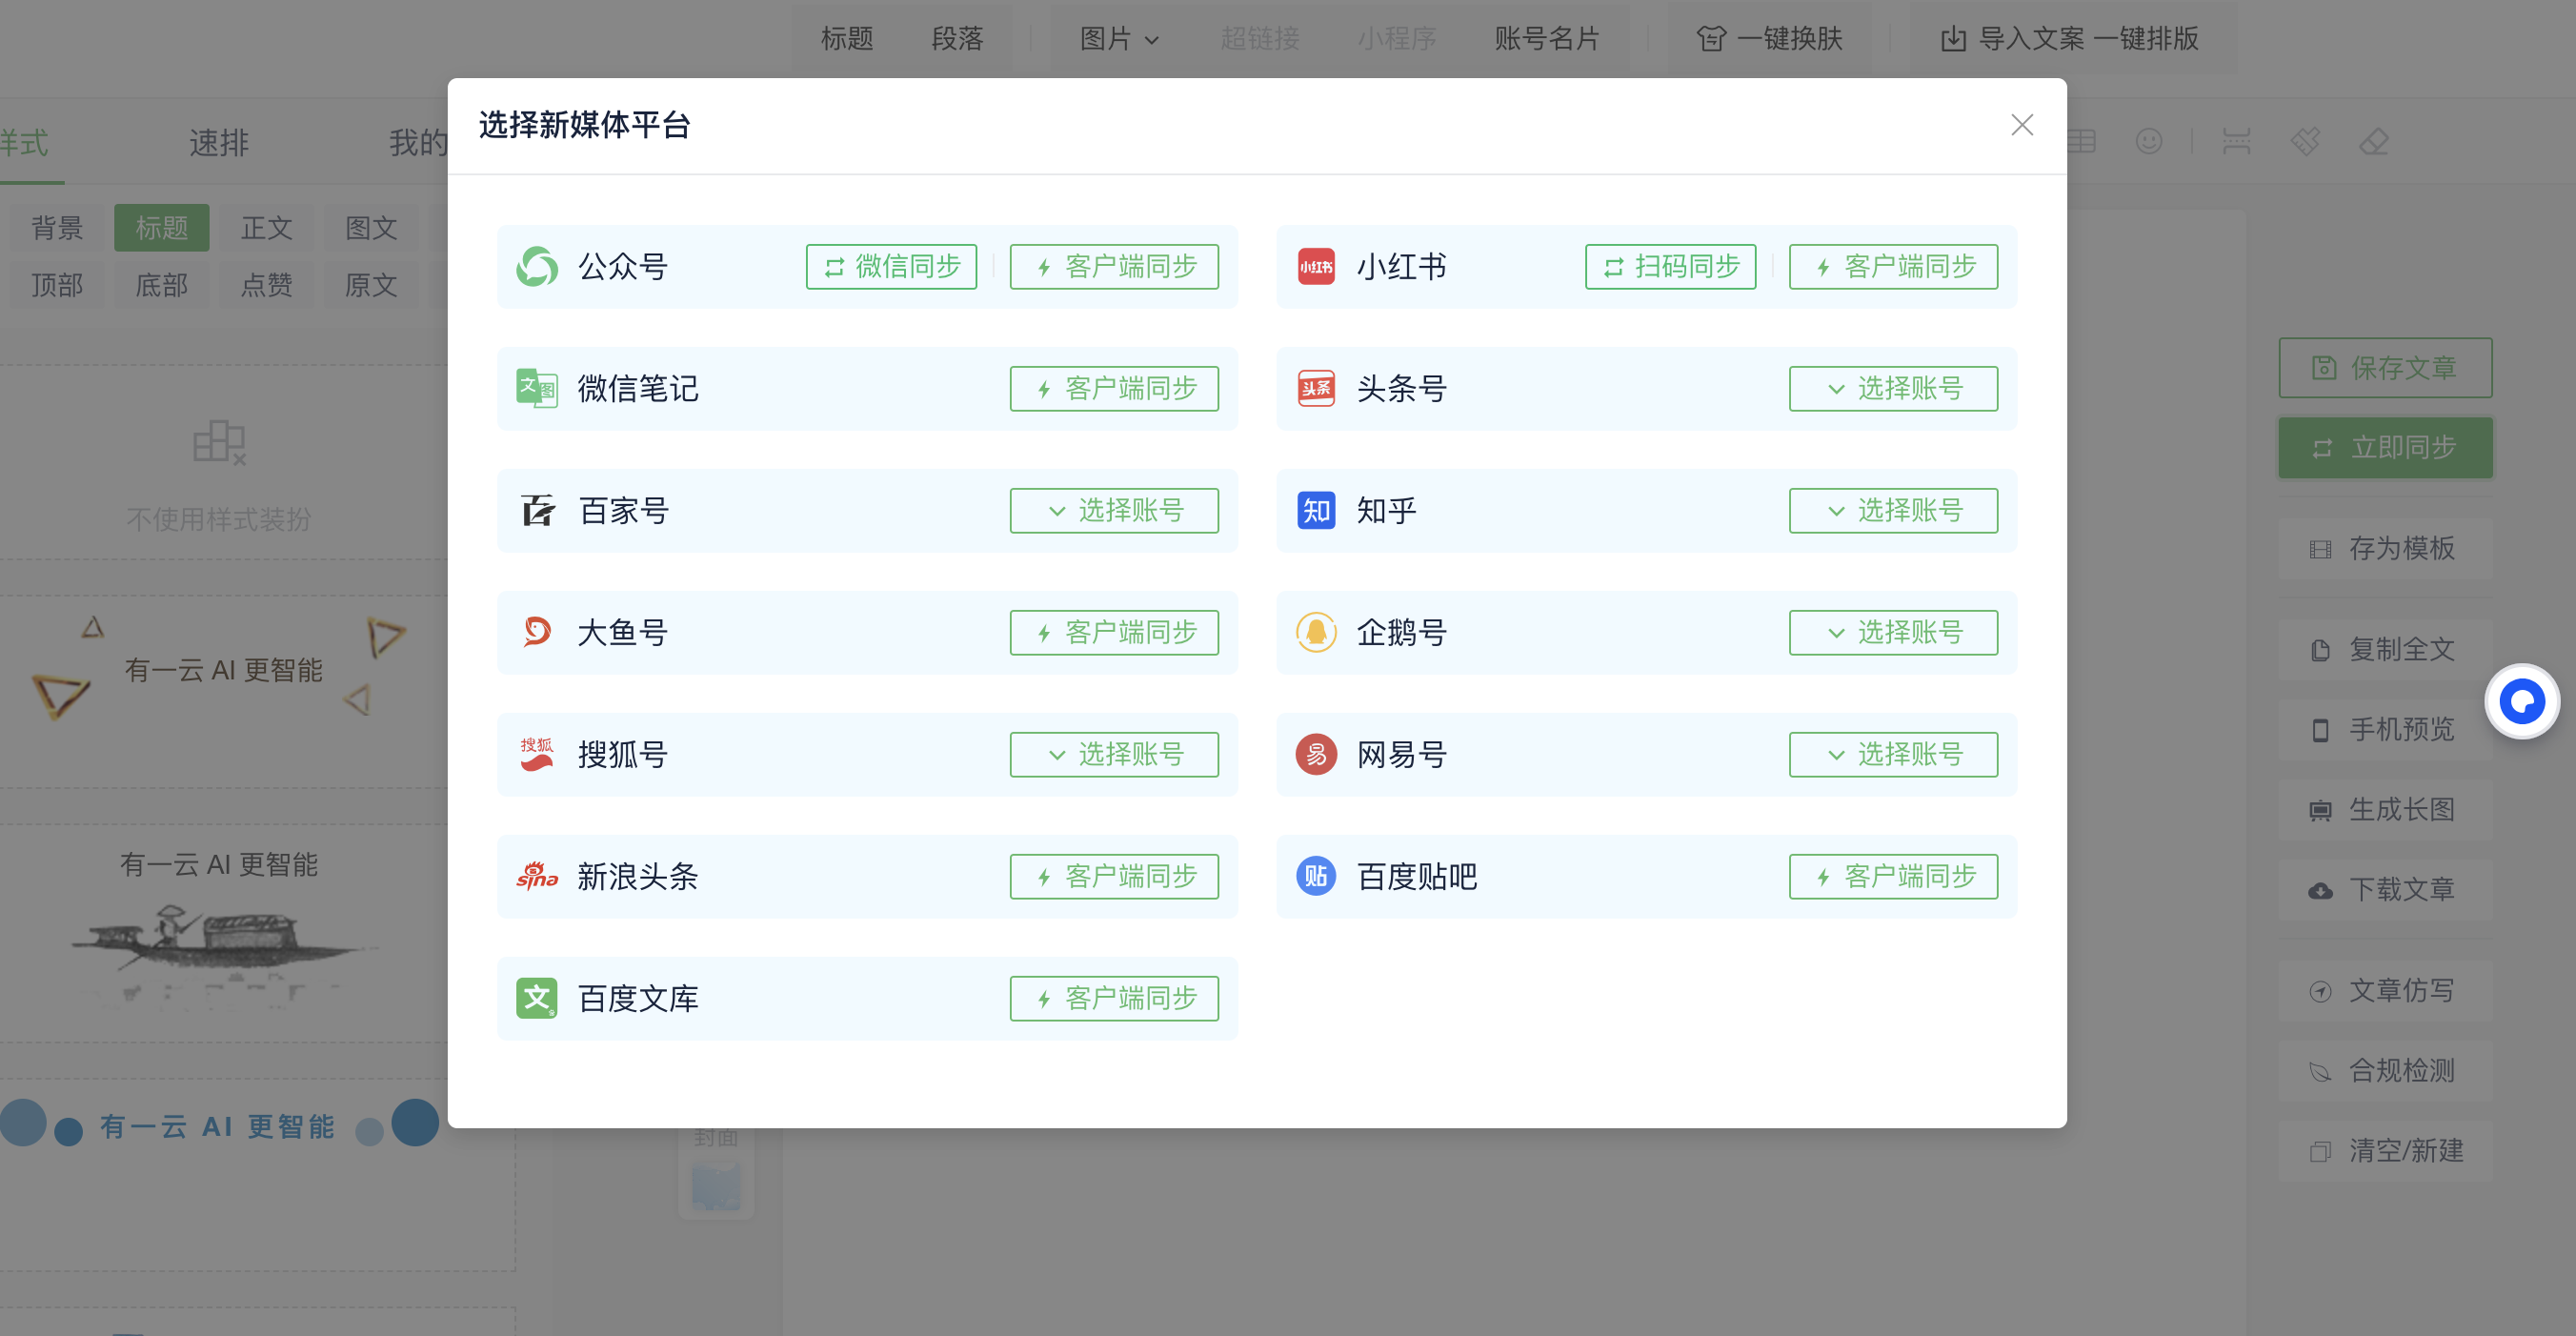
Task: Click the 网易号 red logo icon
Action: 1316,754
